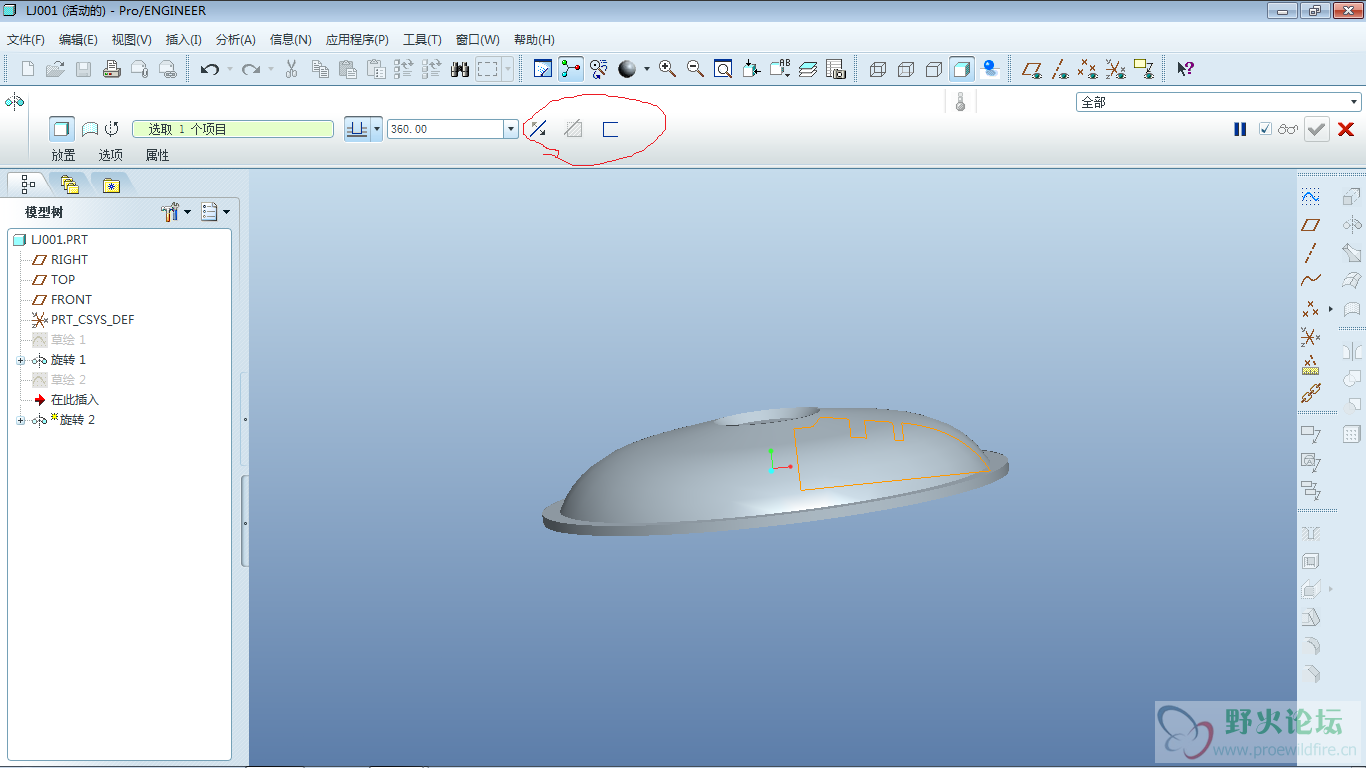Open the angle value dropdown arrow
Image resolution: width=1366 pixels, height=768 pixels.
pyautogui.click(x=512, y=129)
